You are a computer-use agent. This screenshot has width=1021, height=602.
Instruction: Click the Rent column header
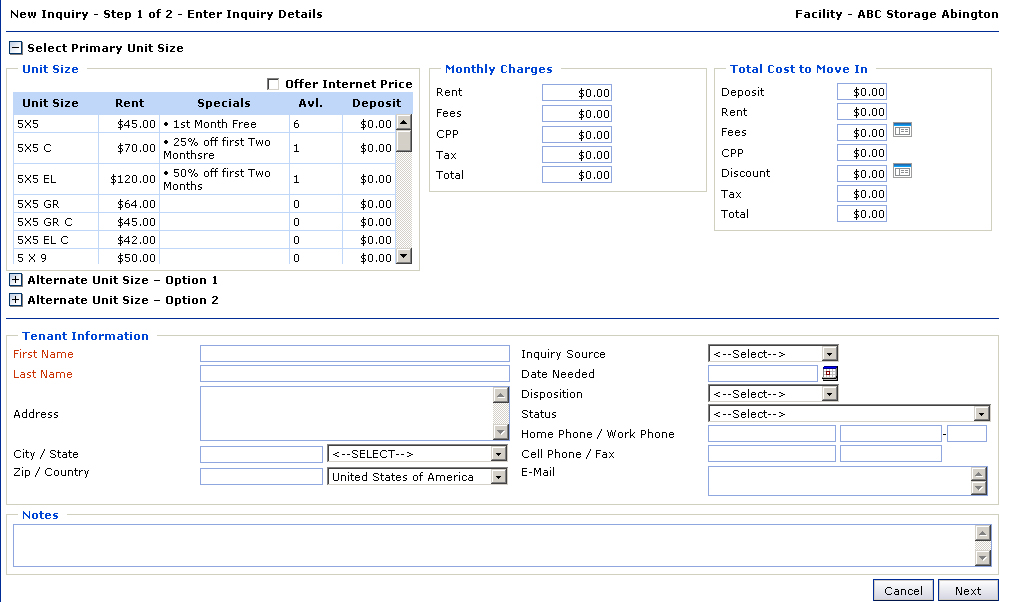[x=129, y=103]
